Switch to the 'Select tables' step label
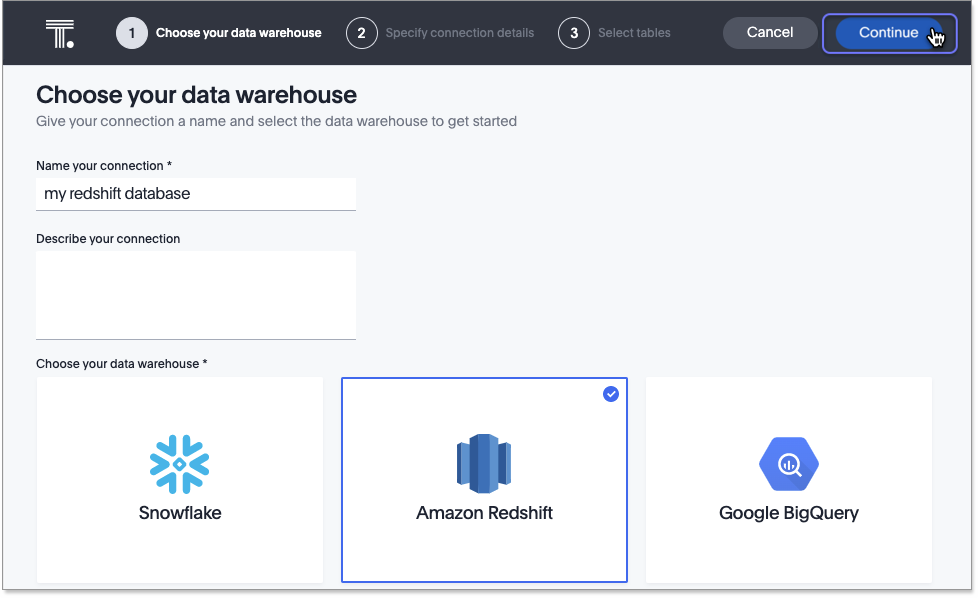This screenshot has width=978, height=598. point(634,33)
